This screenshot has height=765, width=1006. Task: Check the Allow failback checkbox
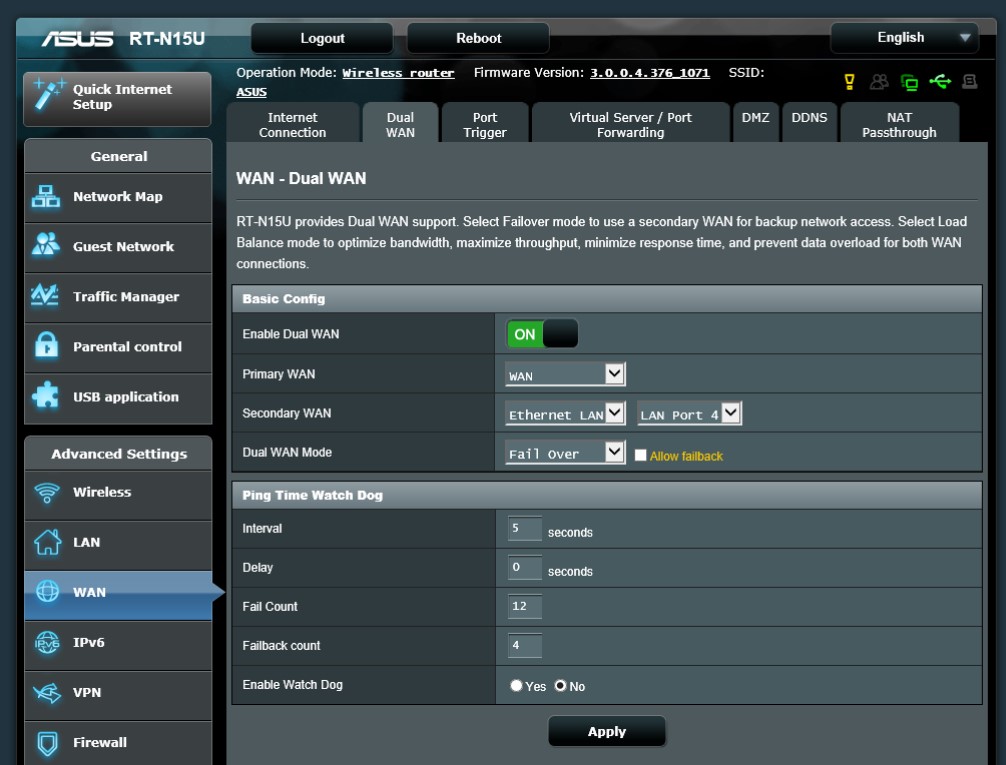pos(641,455)
